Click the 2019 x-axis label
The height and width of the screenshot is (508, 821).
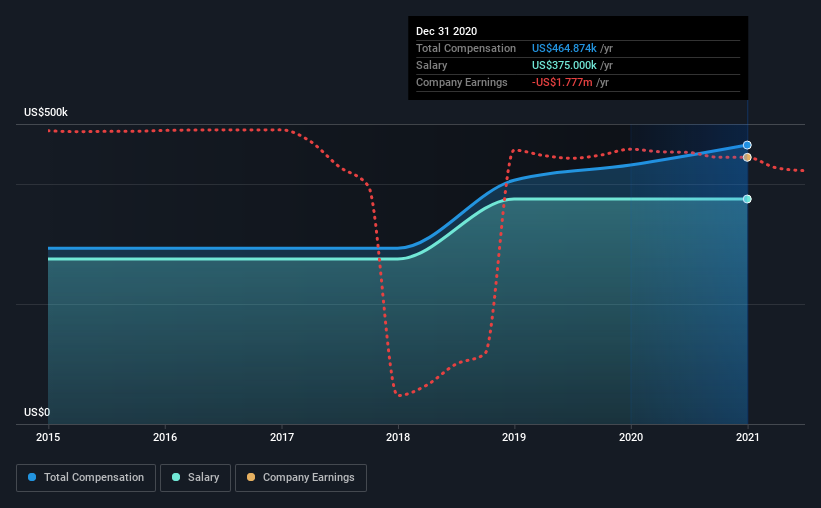pos(514,437)
